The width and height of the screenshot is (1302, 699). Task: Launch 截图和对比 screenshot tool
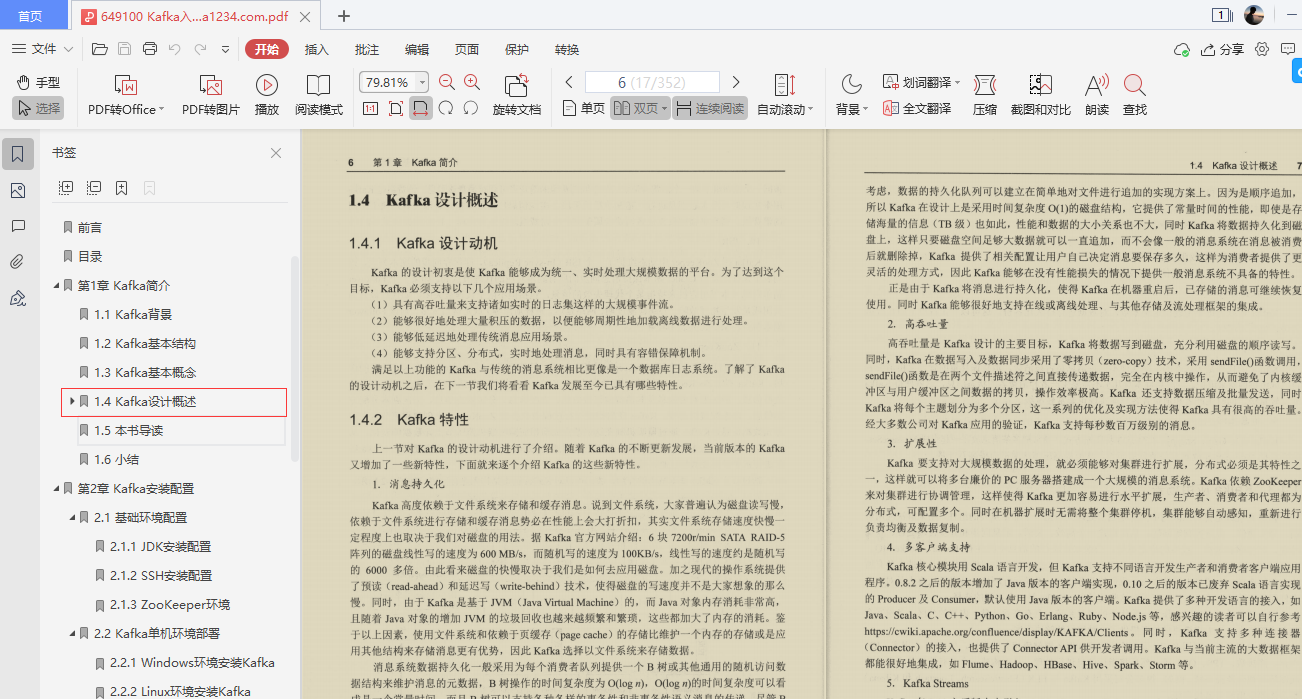[x=1040, y=95]
